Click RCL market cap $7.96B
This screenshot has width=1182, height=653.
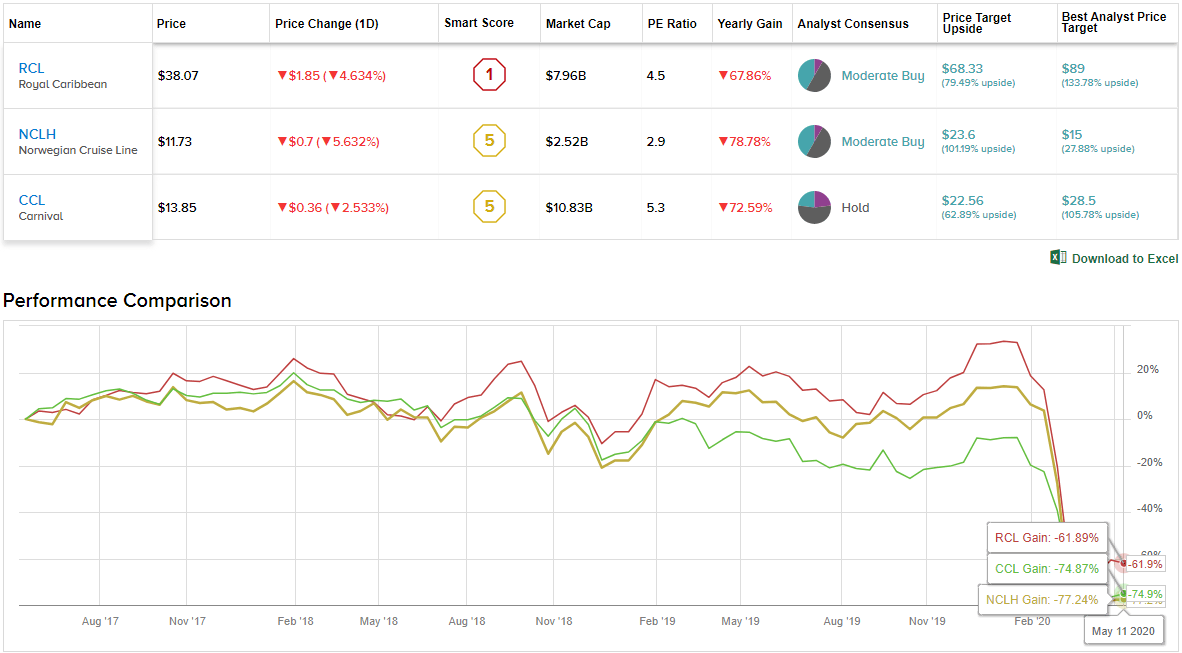pyautogui.click(x=566, y=75)
